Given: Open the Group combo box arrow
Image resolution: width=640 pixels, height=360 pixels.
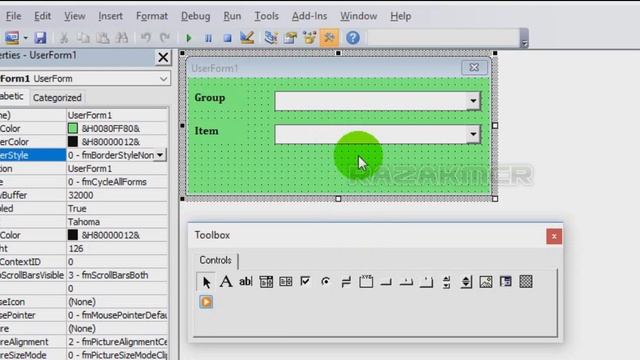Looking at the screenshot, I should point(473,101).
